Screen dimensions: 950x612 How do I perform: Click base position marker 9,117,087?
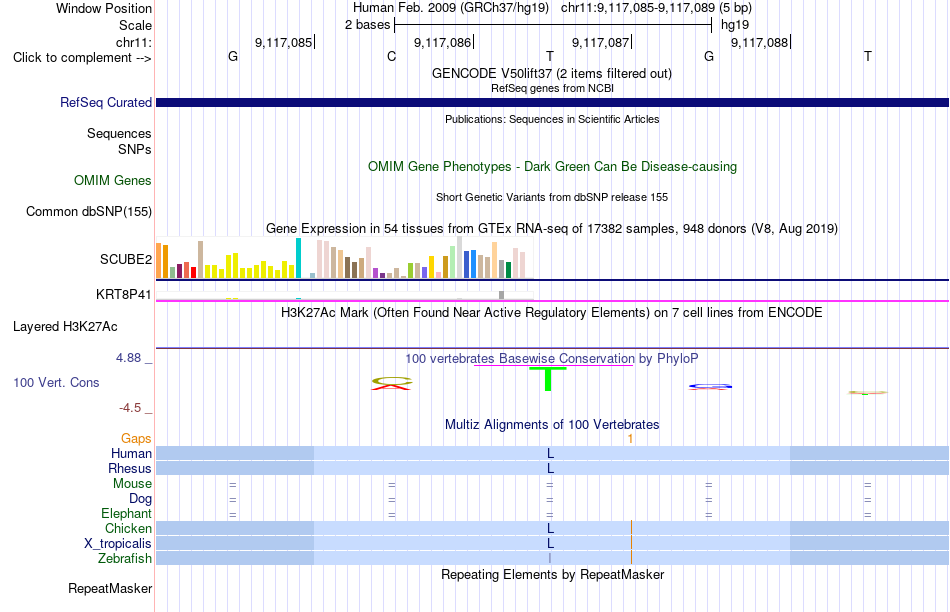[x=602, y=42]
